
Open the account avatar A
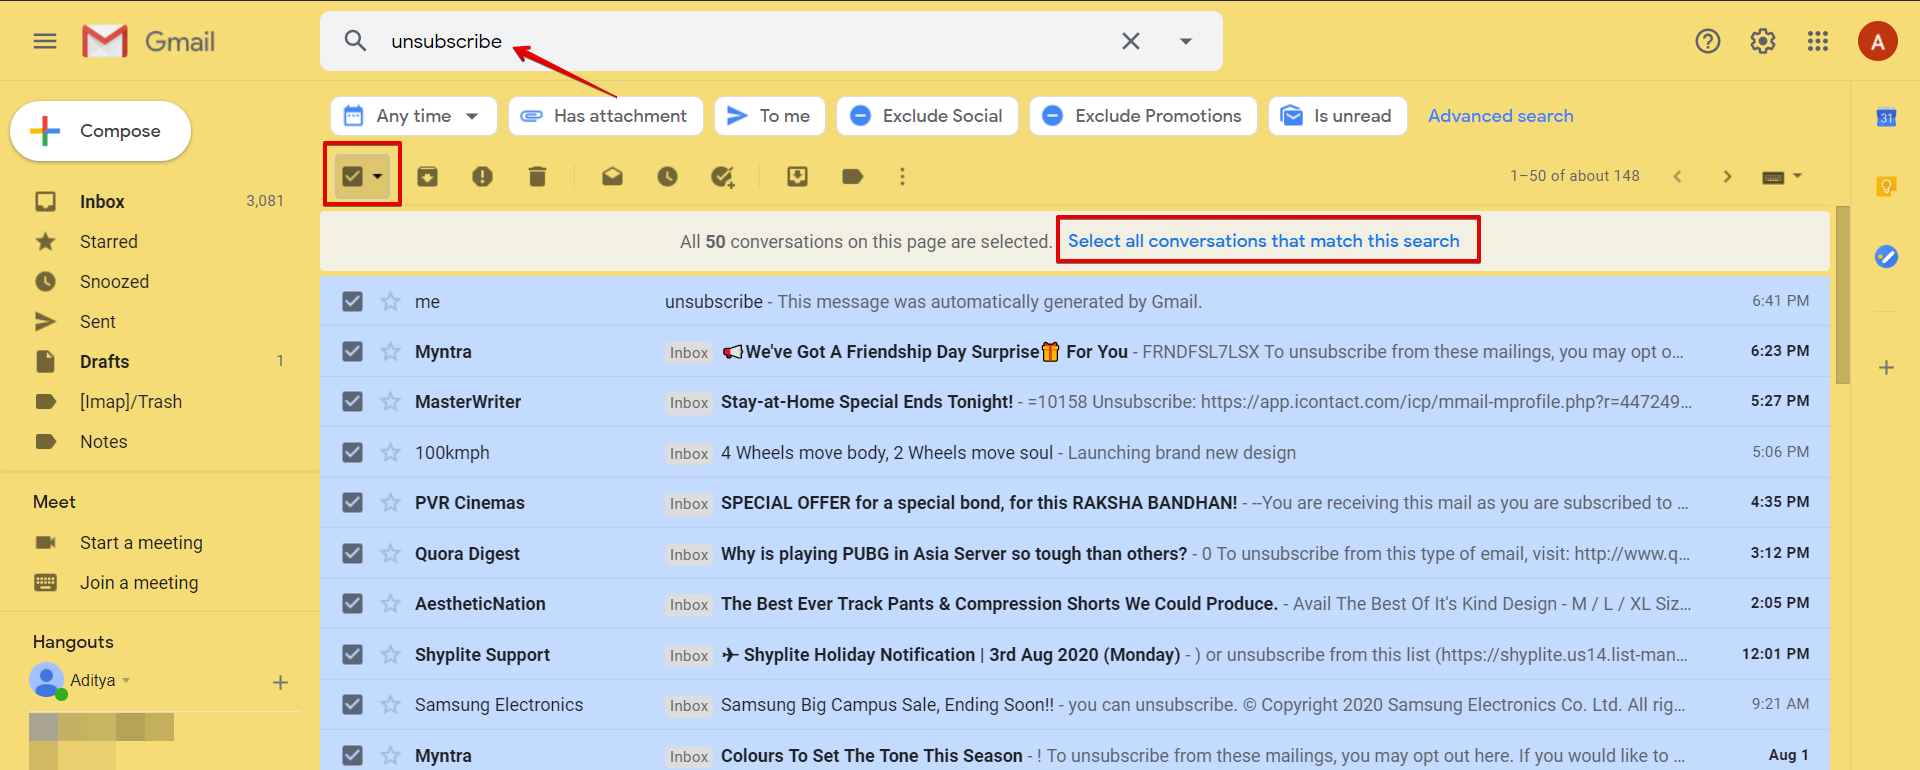[1878, 41]
